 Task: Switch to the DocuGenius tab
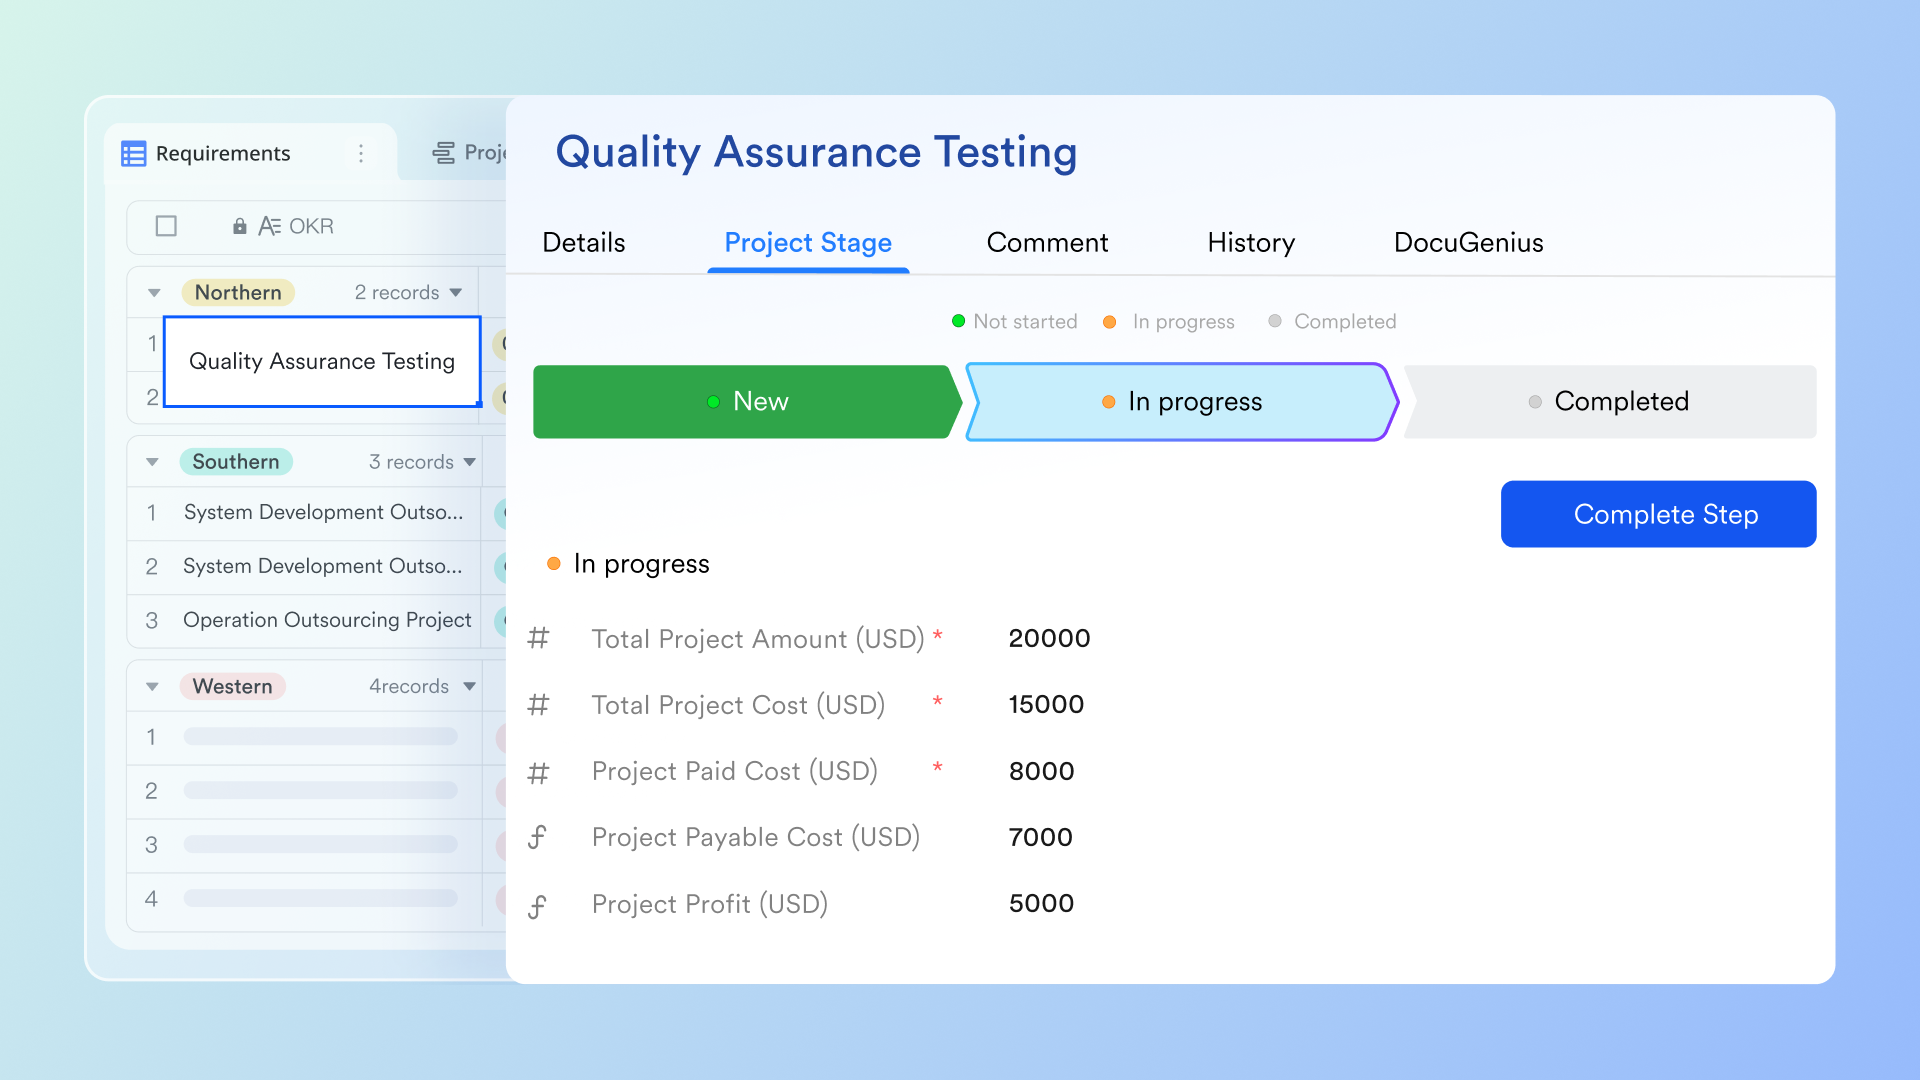[1468, 243]
